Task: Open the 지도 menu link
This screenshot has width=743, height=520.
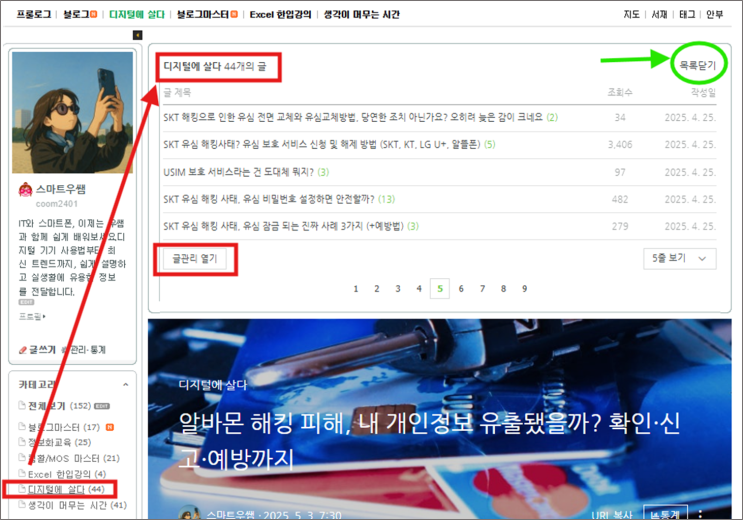Action: [x=631, y=15]
